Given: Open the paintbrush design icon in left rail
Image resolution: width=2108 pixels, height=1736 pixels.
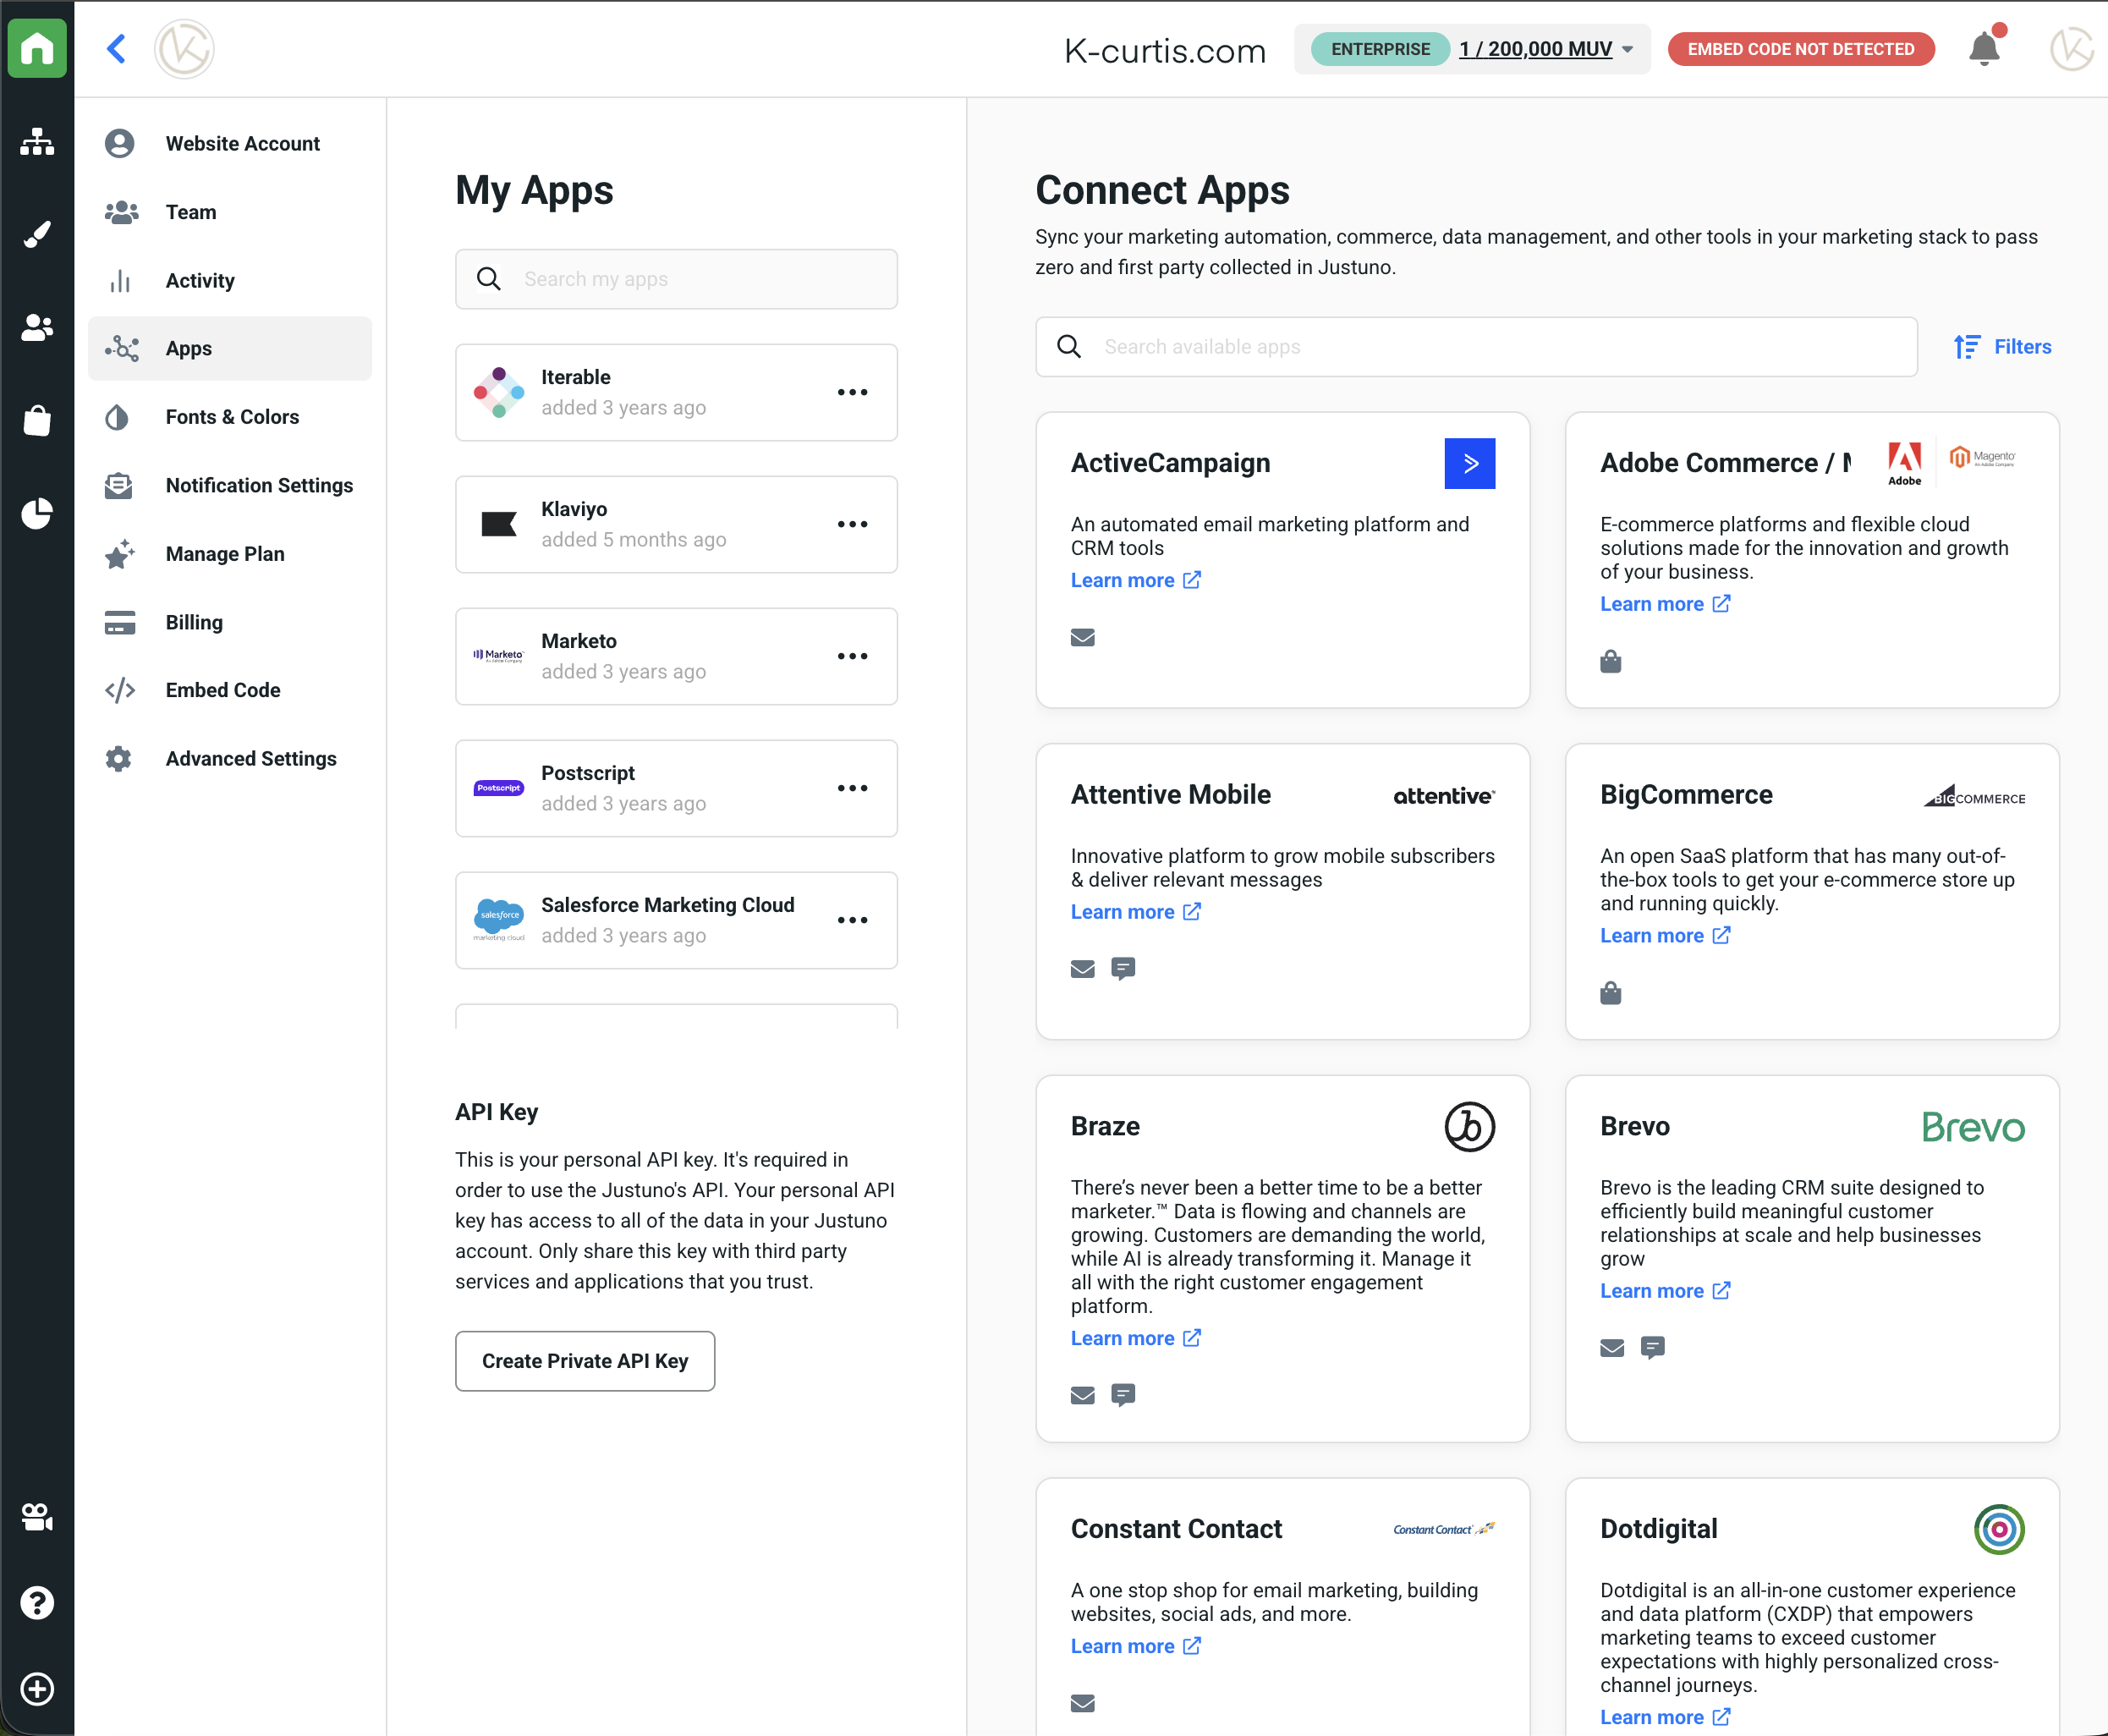Looking at the screenshot, I should click(x=37, y=234).
